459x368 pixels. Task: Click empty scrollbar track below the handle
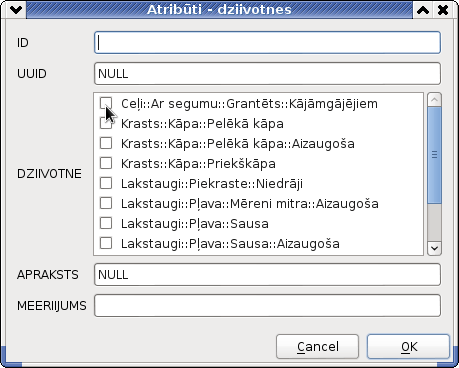click(x=434, y=222)
